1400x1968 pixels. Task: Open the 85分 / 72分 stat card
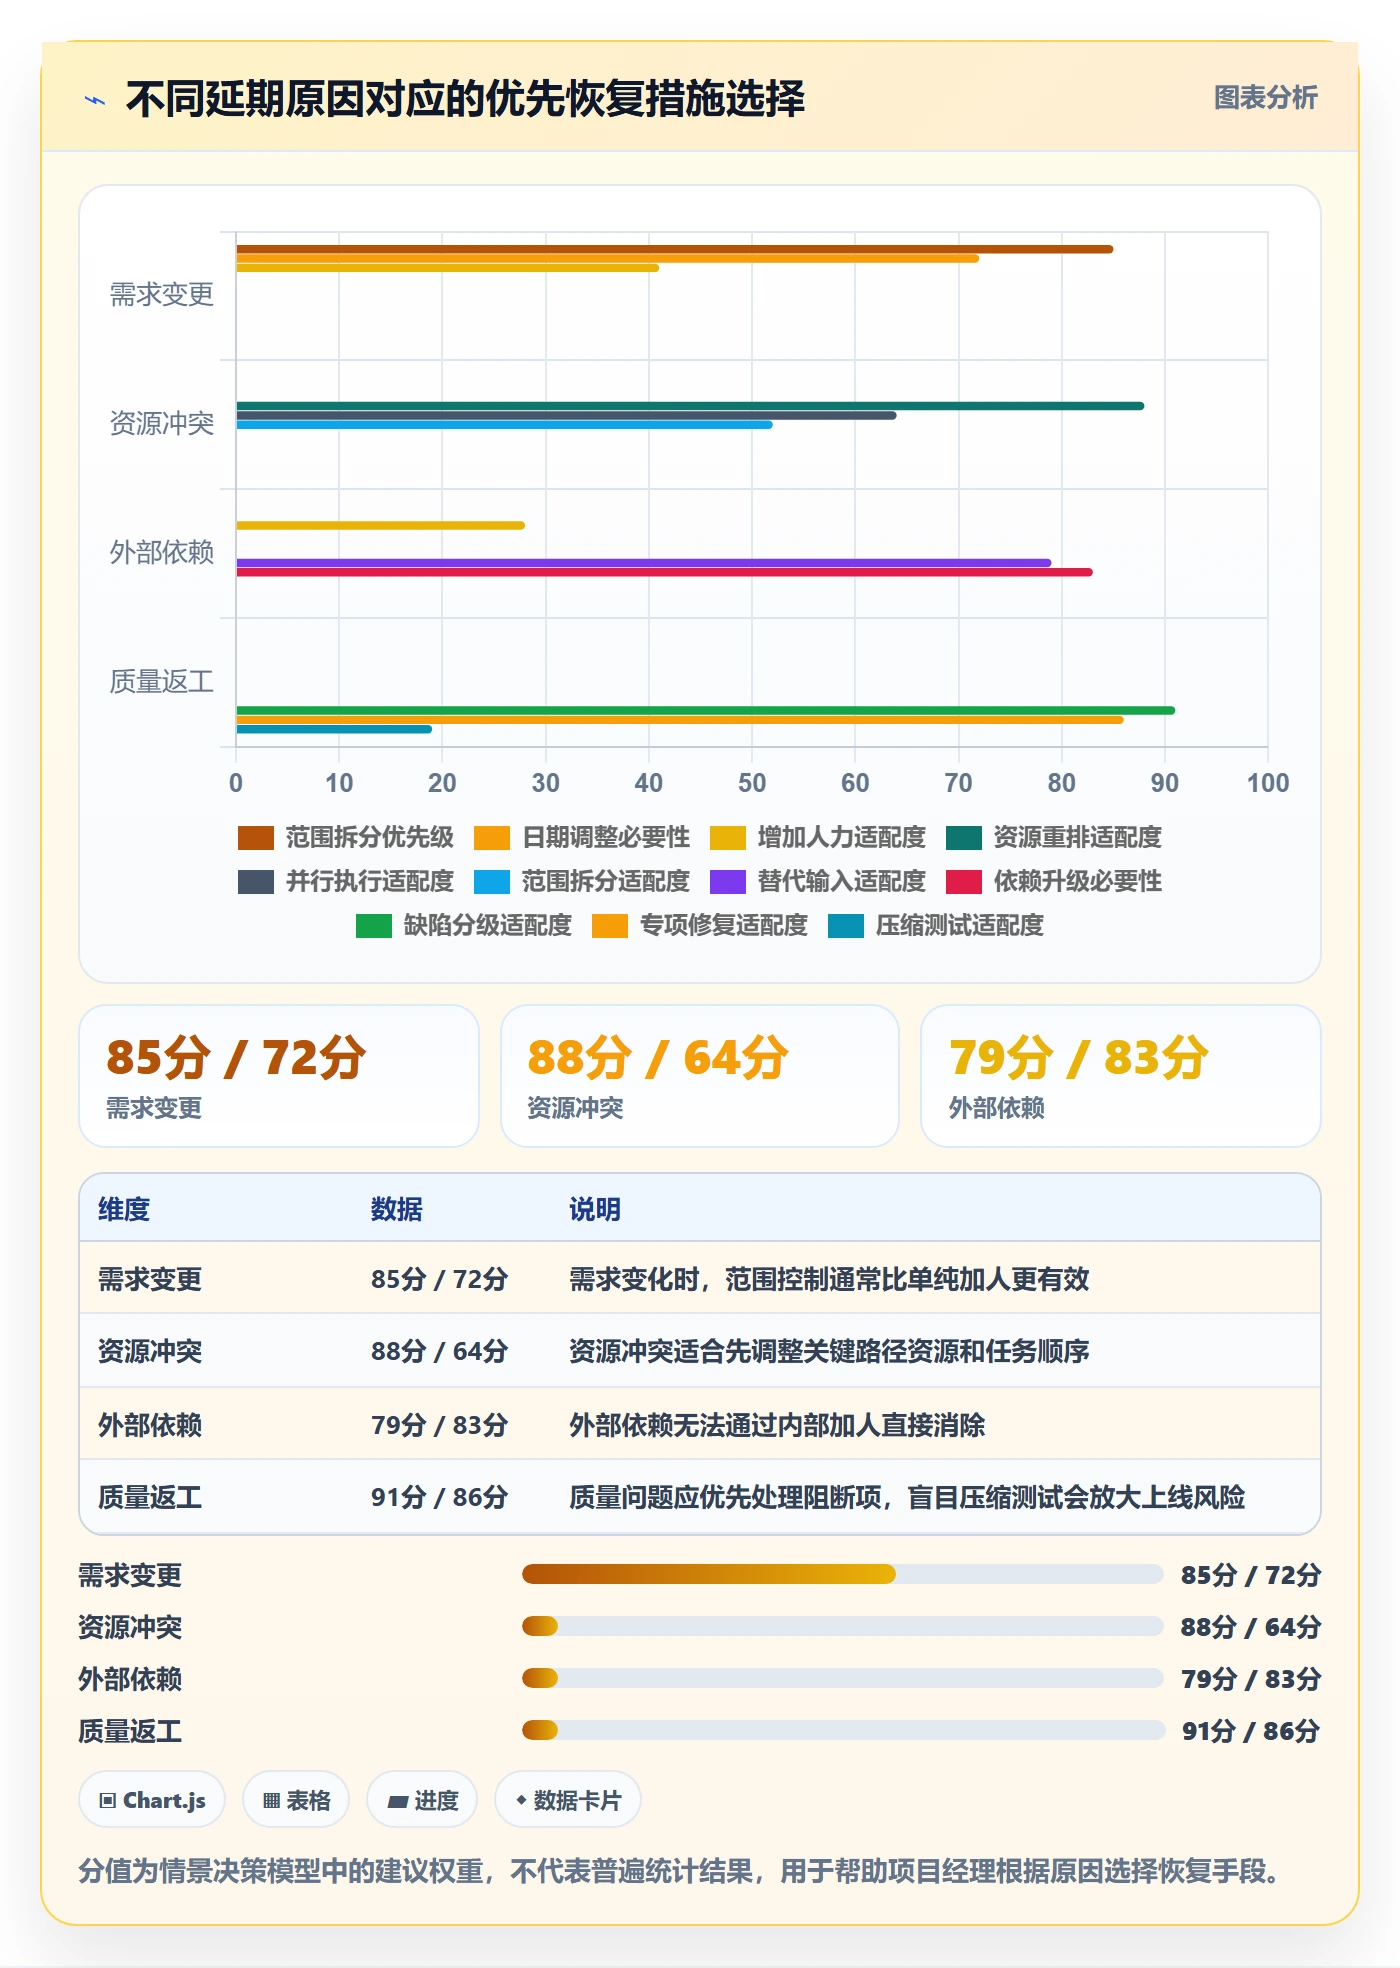click(x=279, y=1076)
